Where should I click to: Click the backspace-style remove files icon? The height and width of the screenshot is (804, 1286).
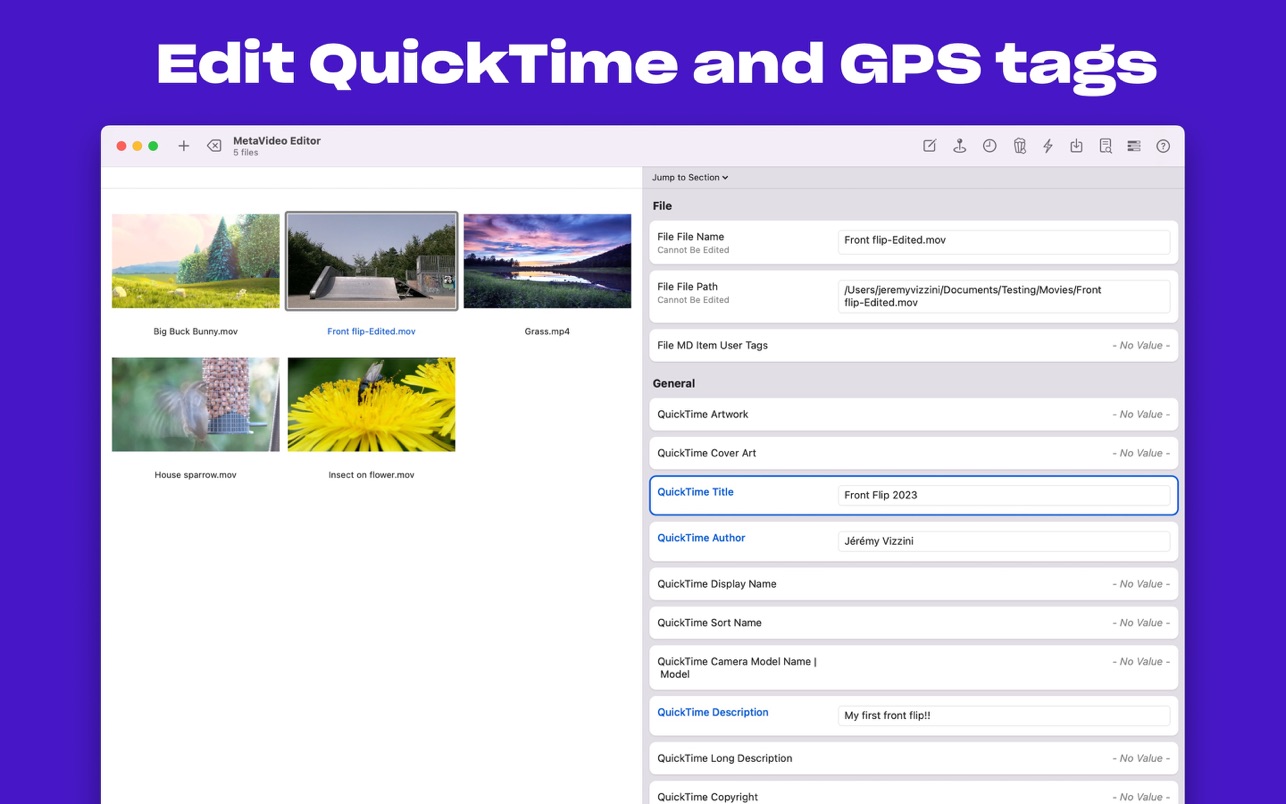pyautogui.click(x=214, y=146)
